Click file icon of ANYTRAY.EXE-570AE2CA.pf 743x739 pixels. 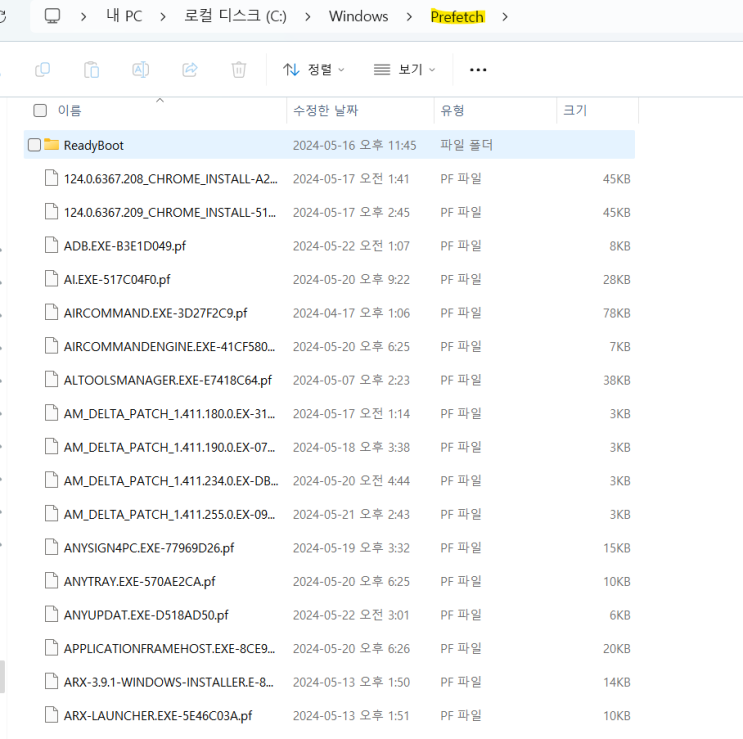[x=52, y=580]
